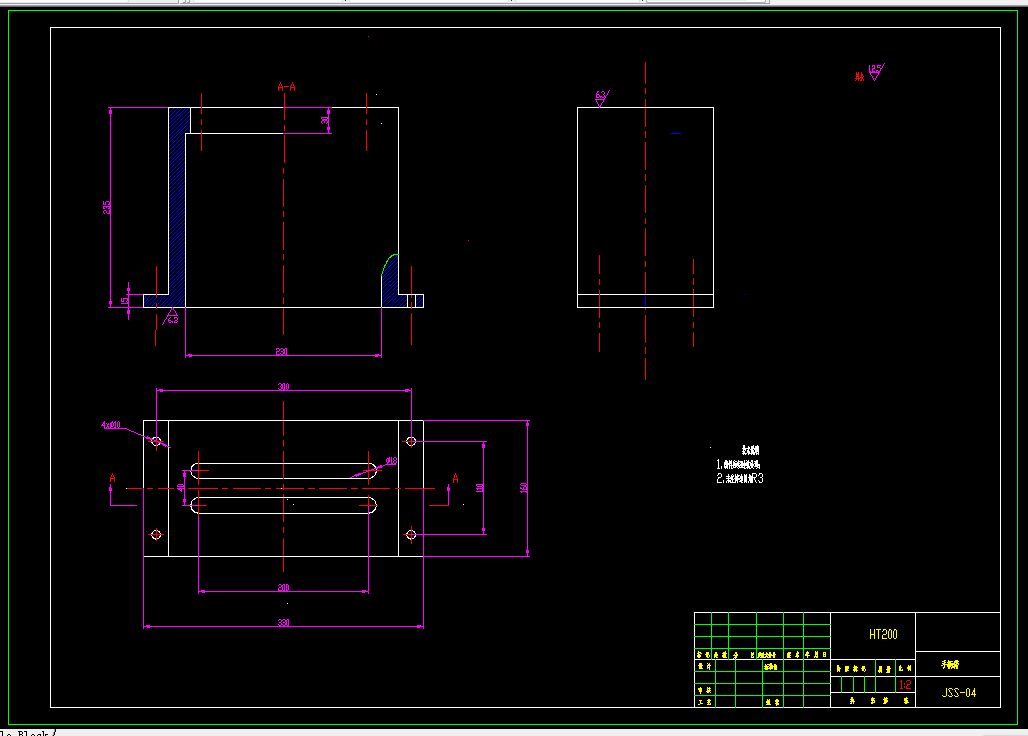Pick the 235 height dimension text
The height and width of the screenshot is (736, 1028).
coord(106,207)
